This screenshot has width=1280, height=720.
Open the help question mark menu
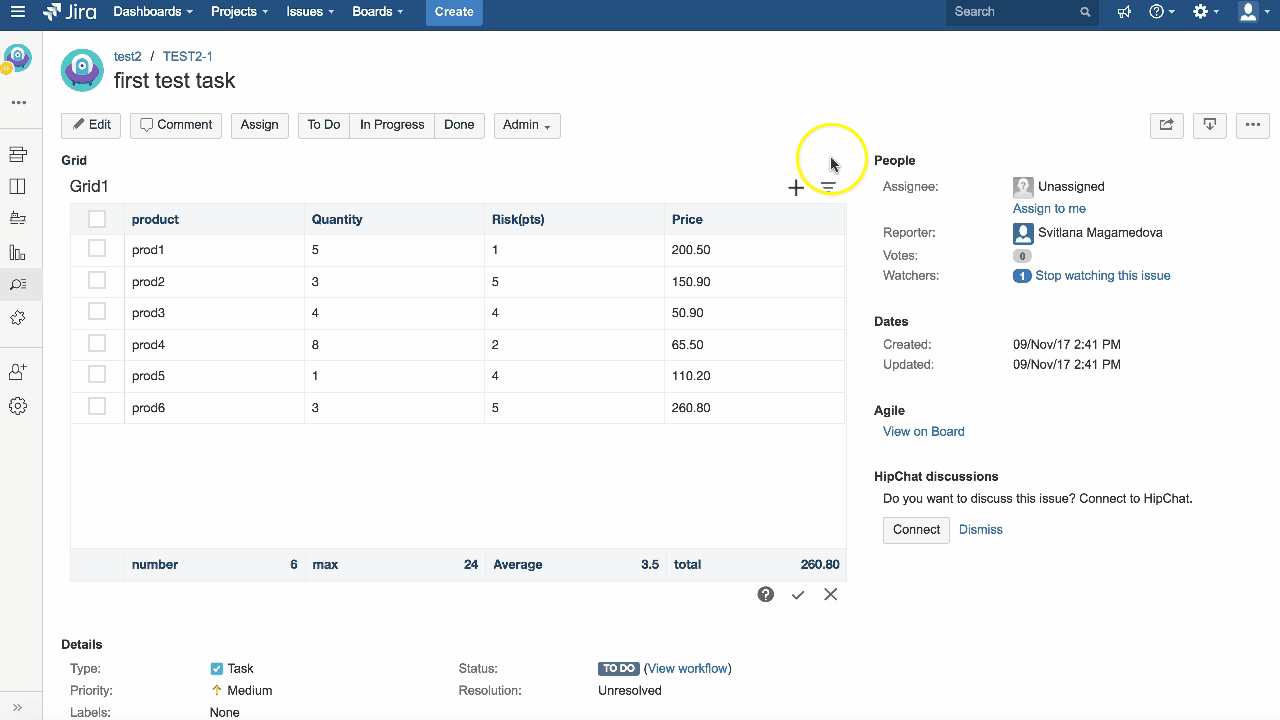tap(1162, 12)
